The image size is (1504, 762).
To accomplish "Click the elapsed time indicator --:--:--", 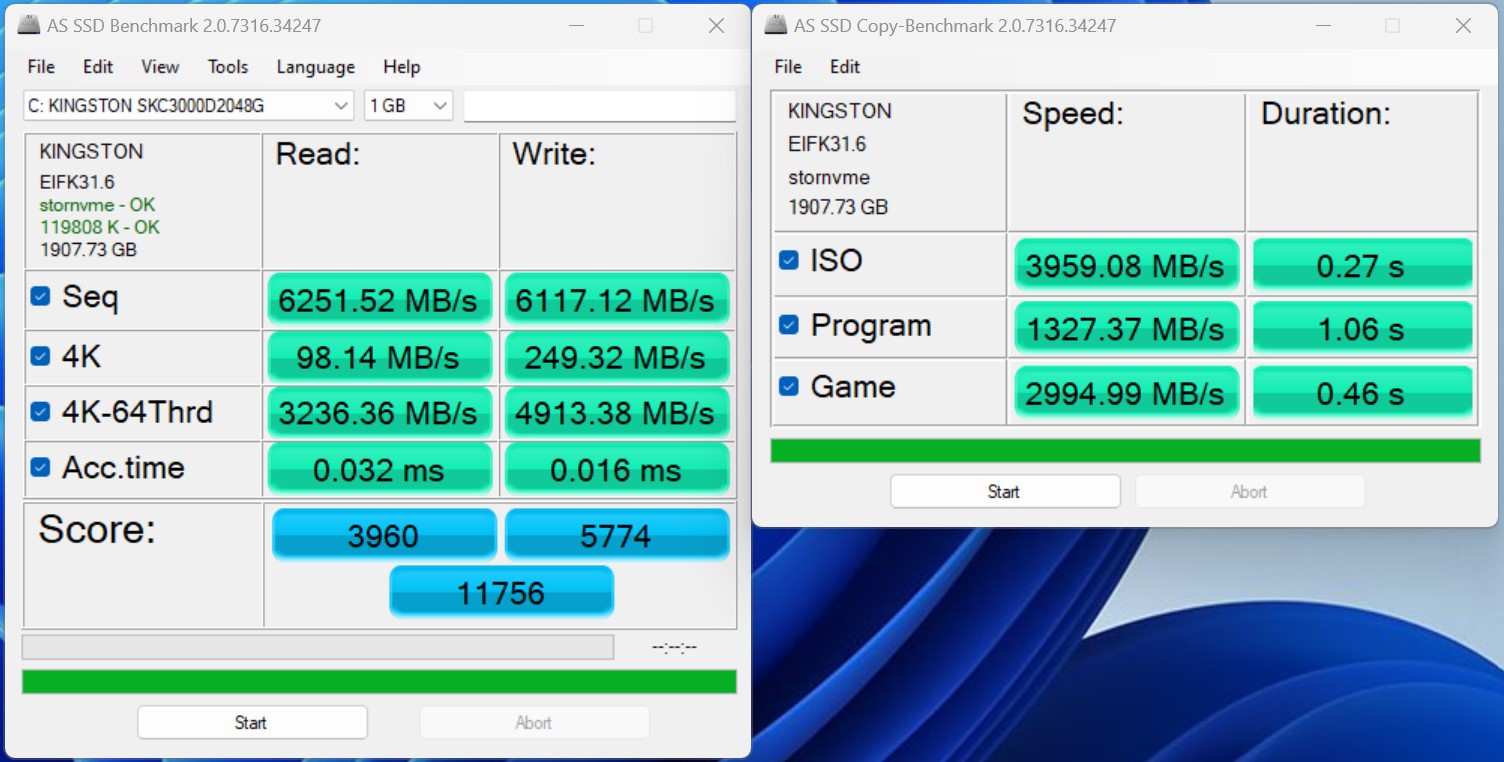I will (674, 647).
